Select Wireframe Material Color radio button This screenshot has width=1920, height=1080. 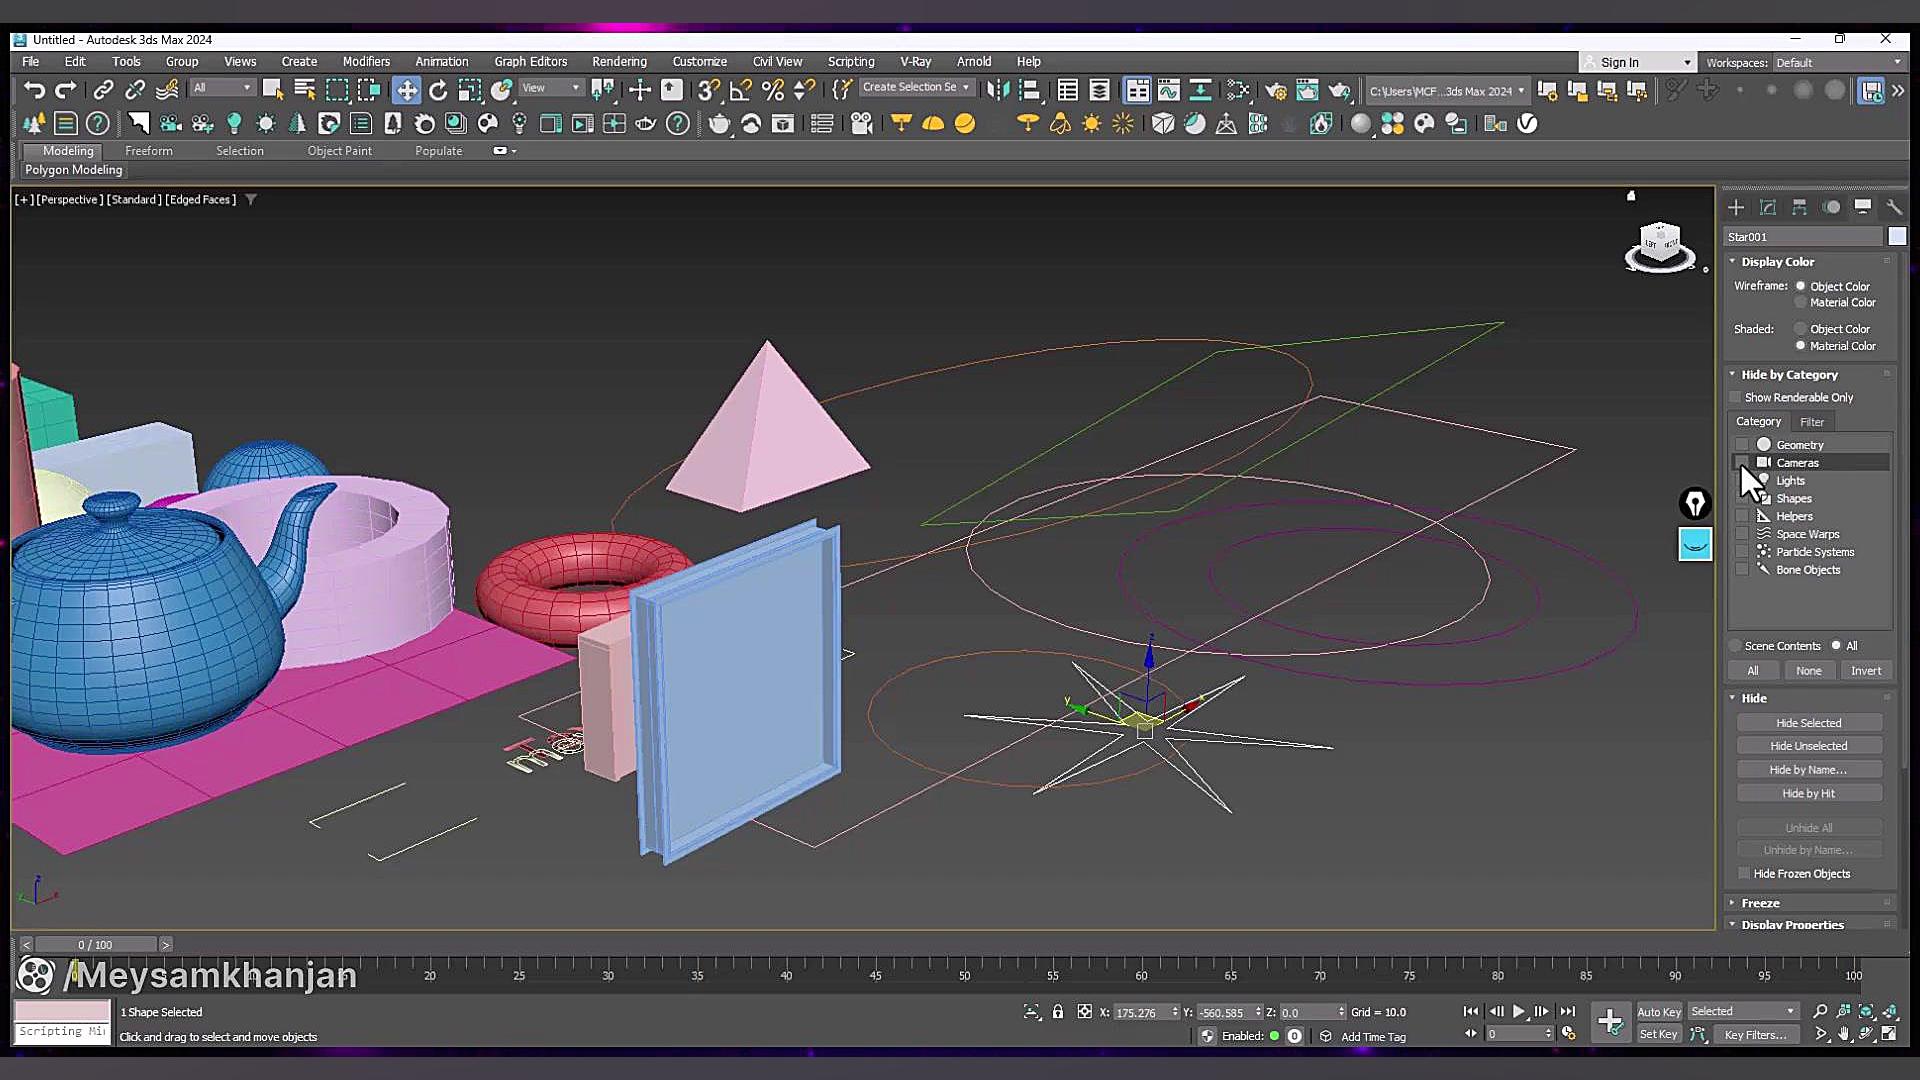click(x=1800, y=303)
